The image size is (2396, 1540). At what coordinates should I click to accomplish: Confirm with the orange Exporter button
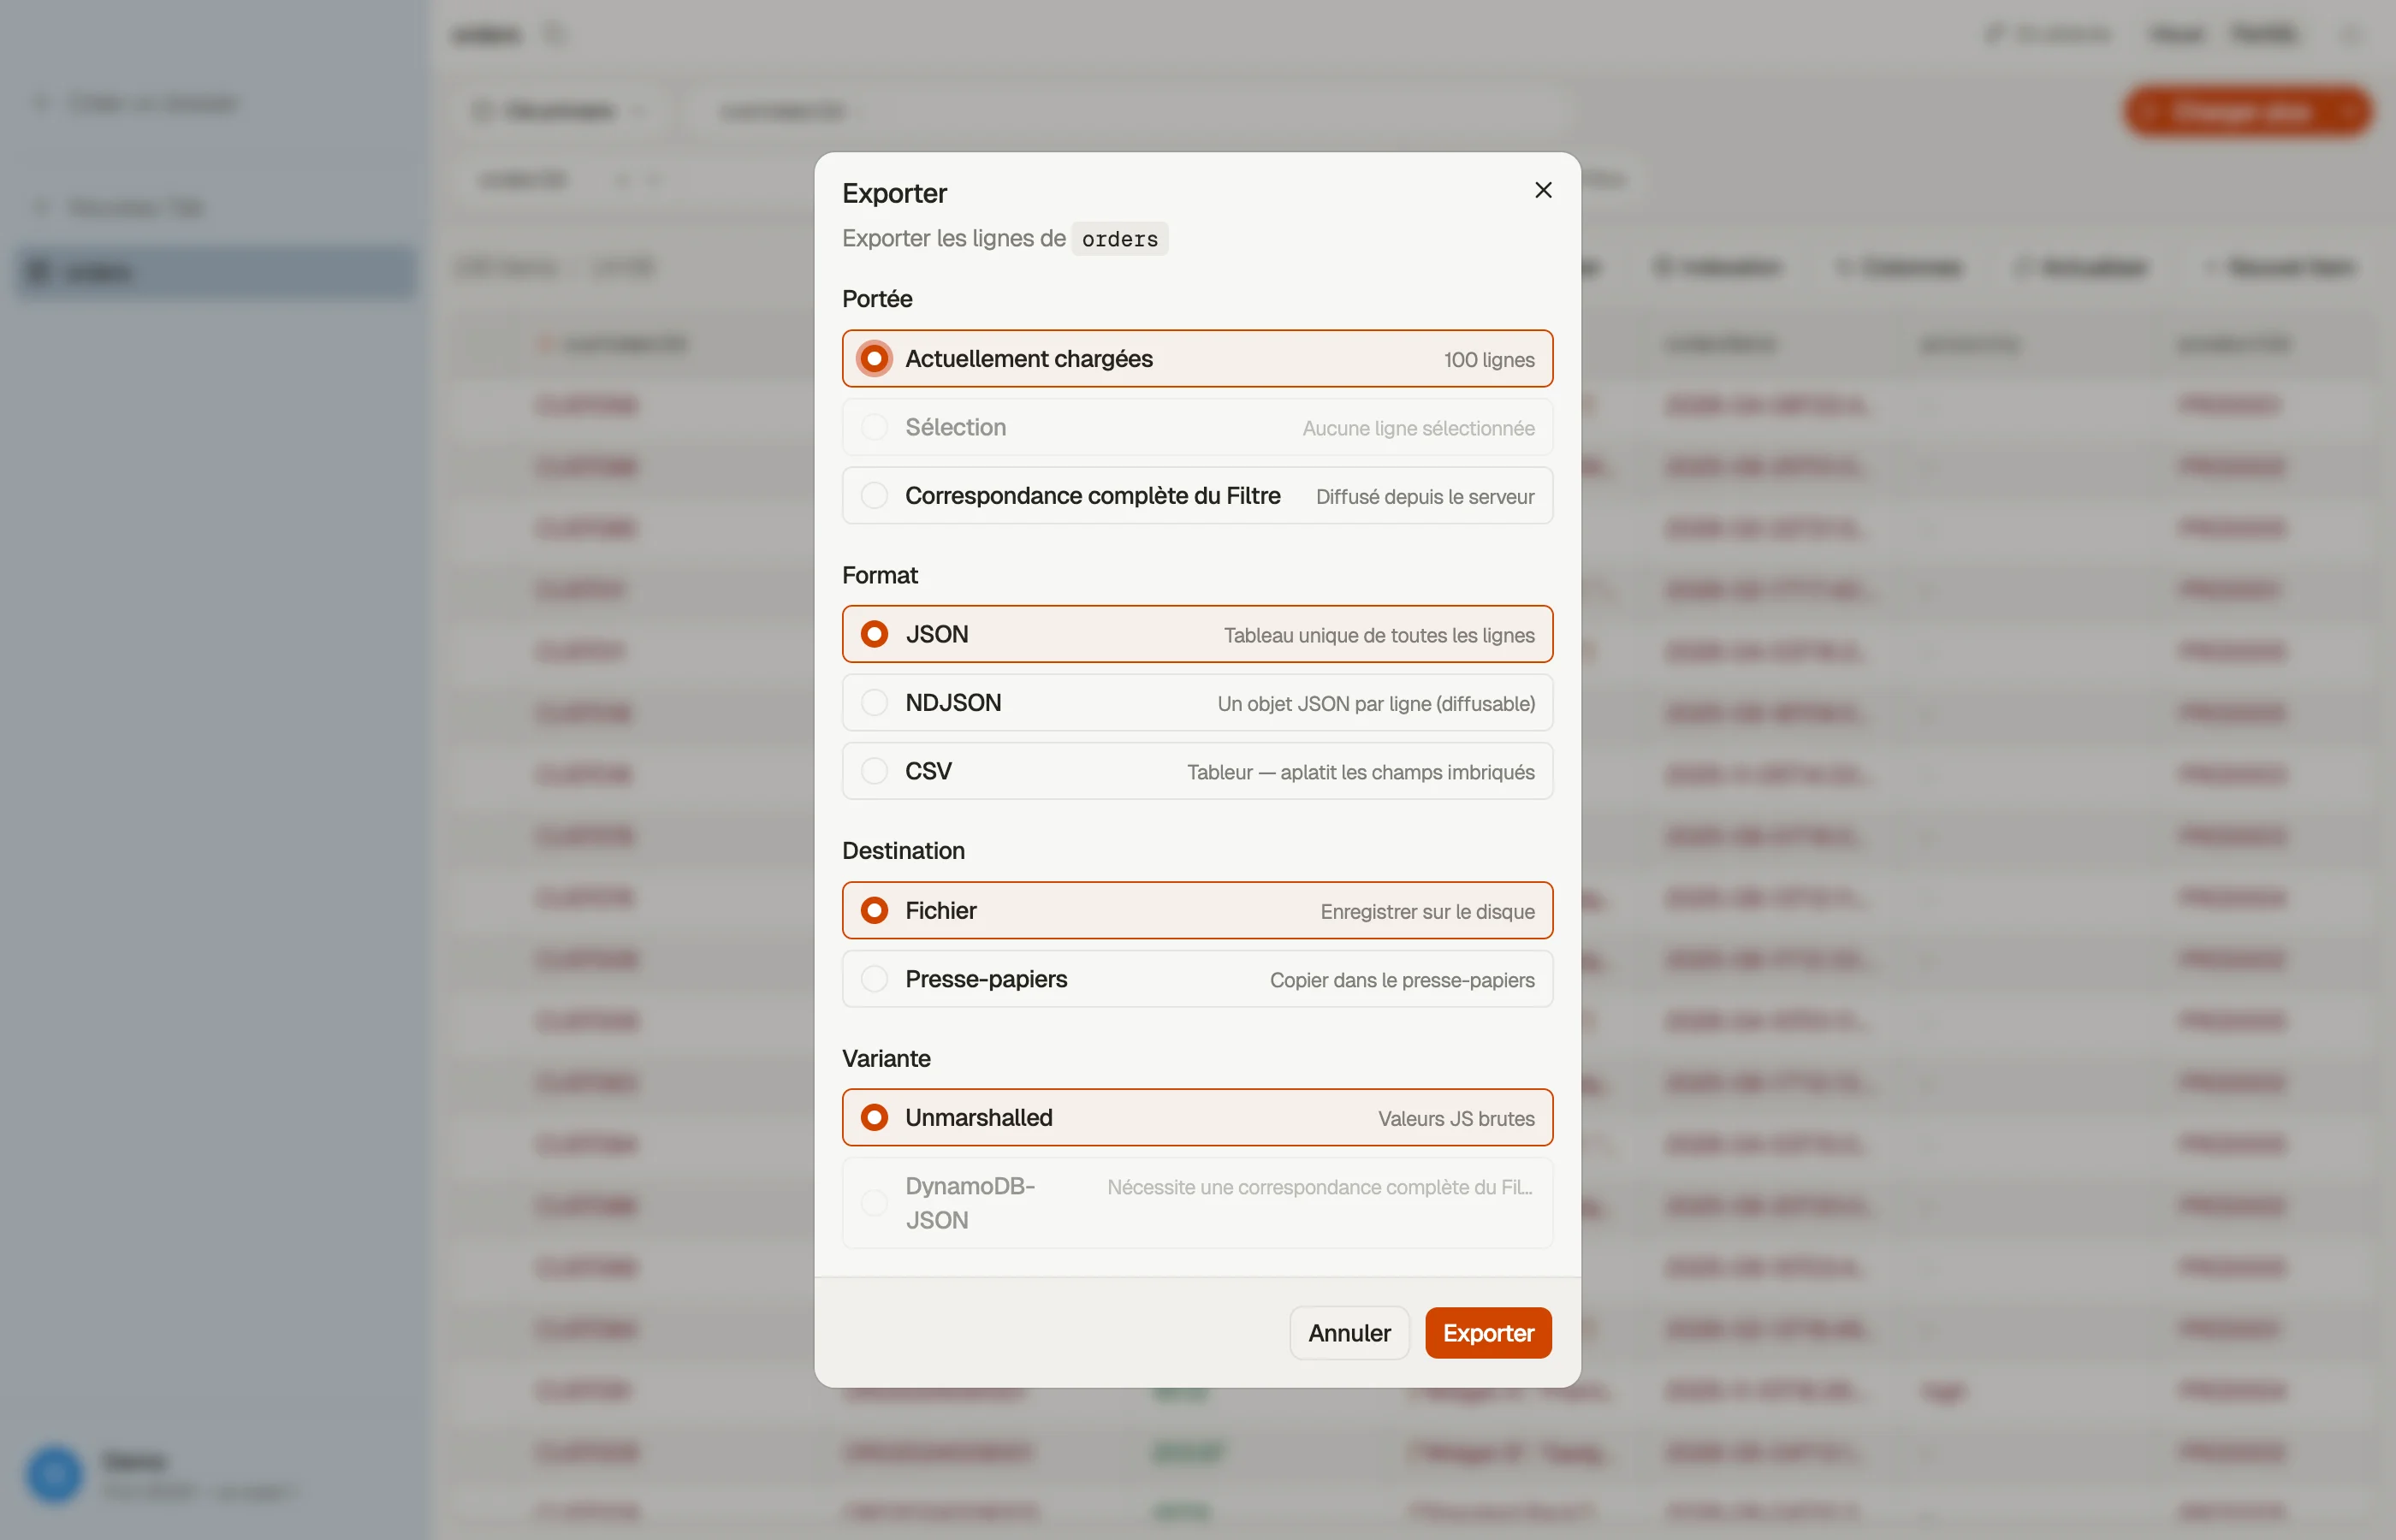coord(1488,1333)
